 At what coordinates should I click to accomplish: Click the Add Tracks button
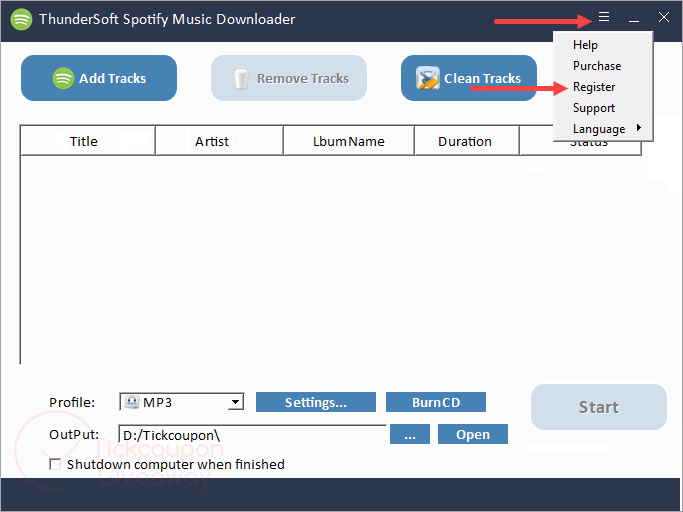pyautogui.click(x=99, y=78)
